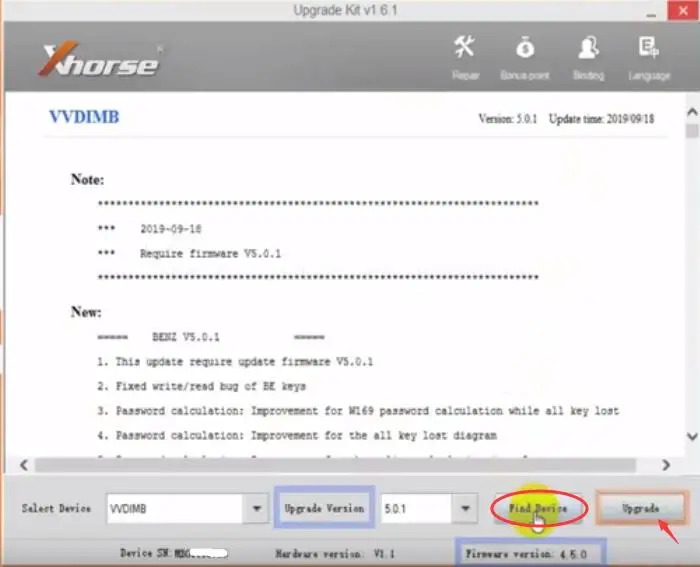Click 'This update require update firmware' line
Screen dimensions: 700x567
click(x=235, y=362)
